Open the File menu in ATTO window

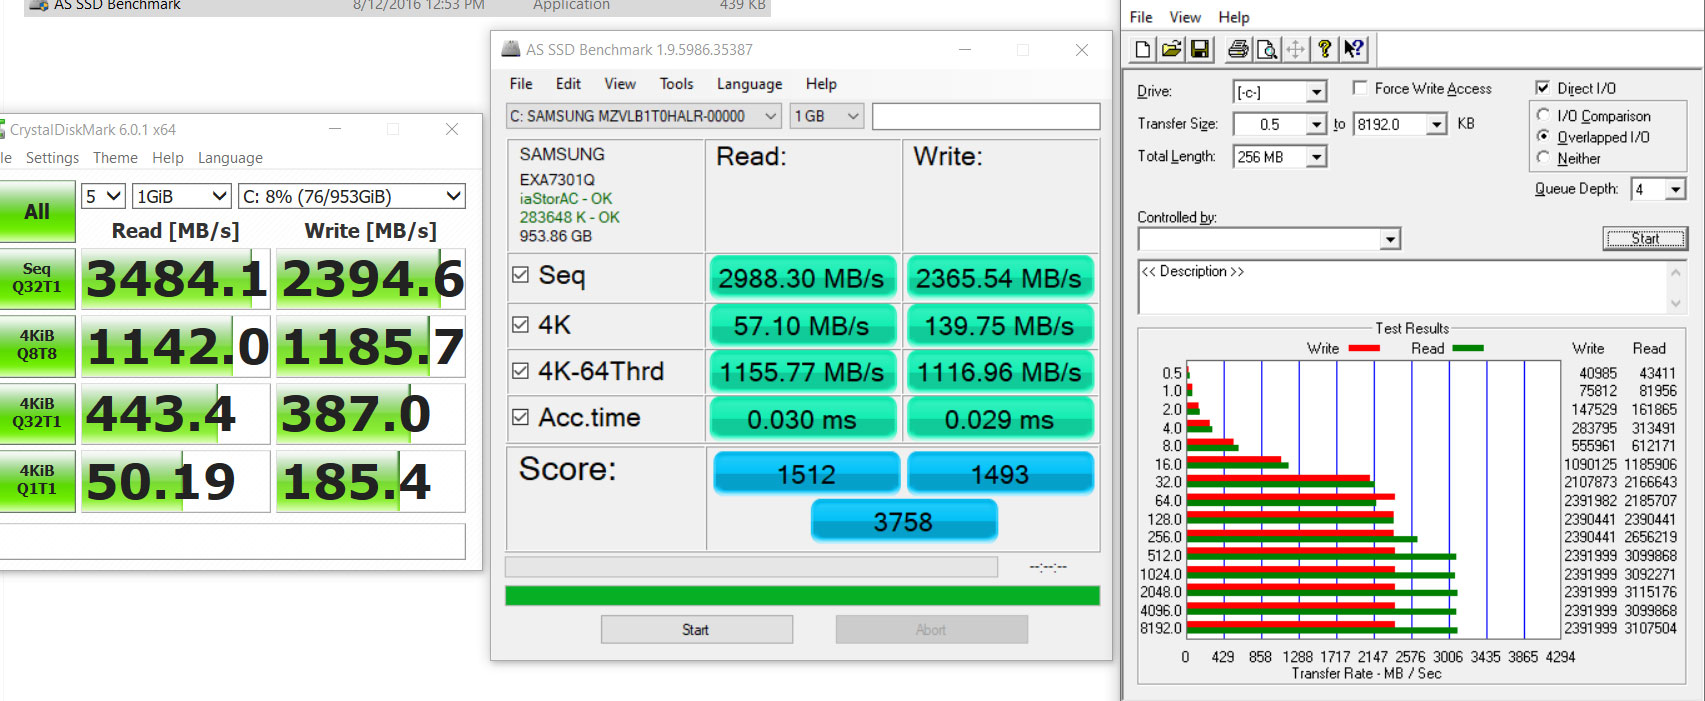coord(1141,17)
